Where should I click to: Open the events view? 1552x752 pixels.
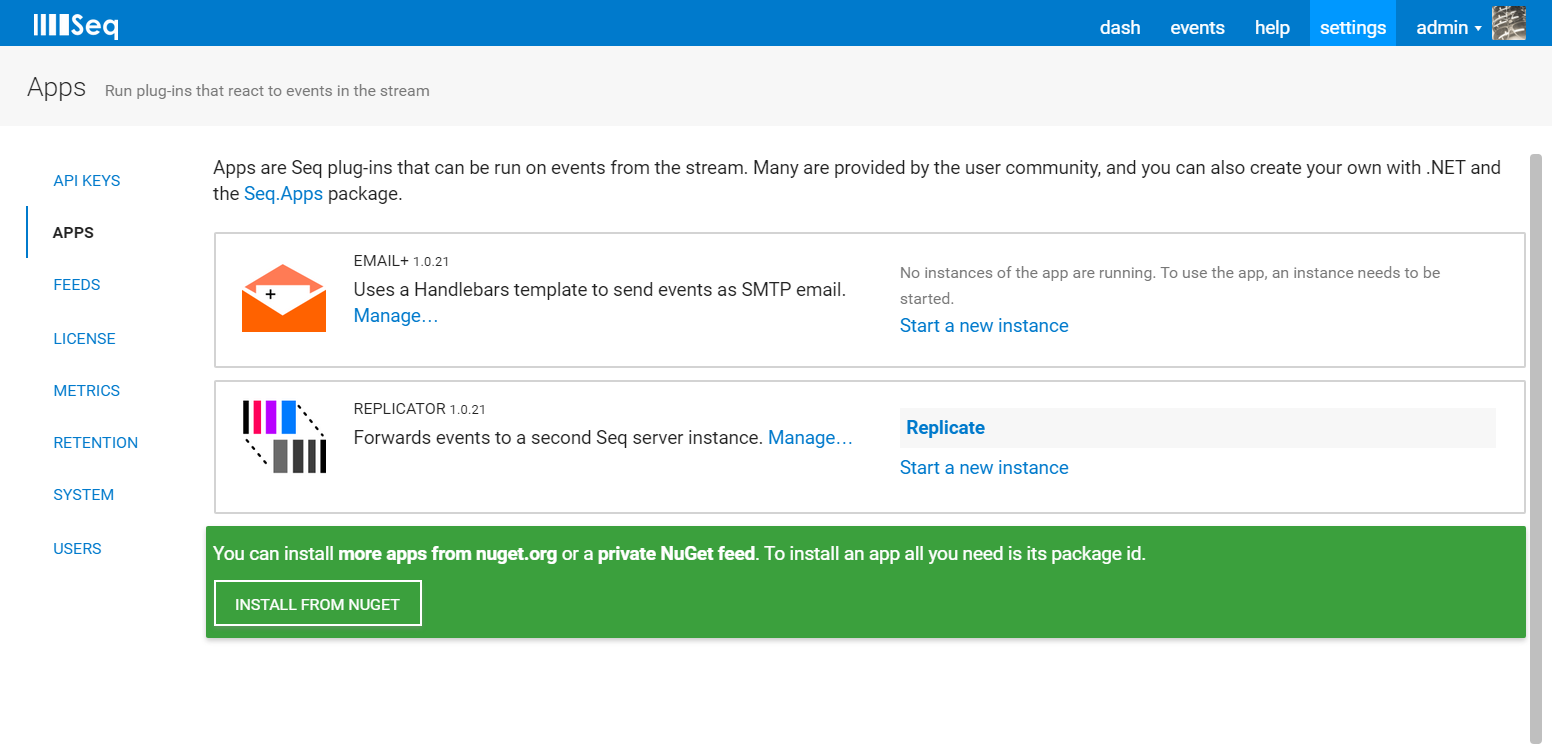point(1197,28)
